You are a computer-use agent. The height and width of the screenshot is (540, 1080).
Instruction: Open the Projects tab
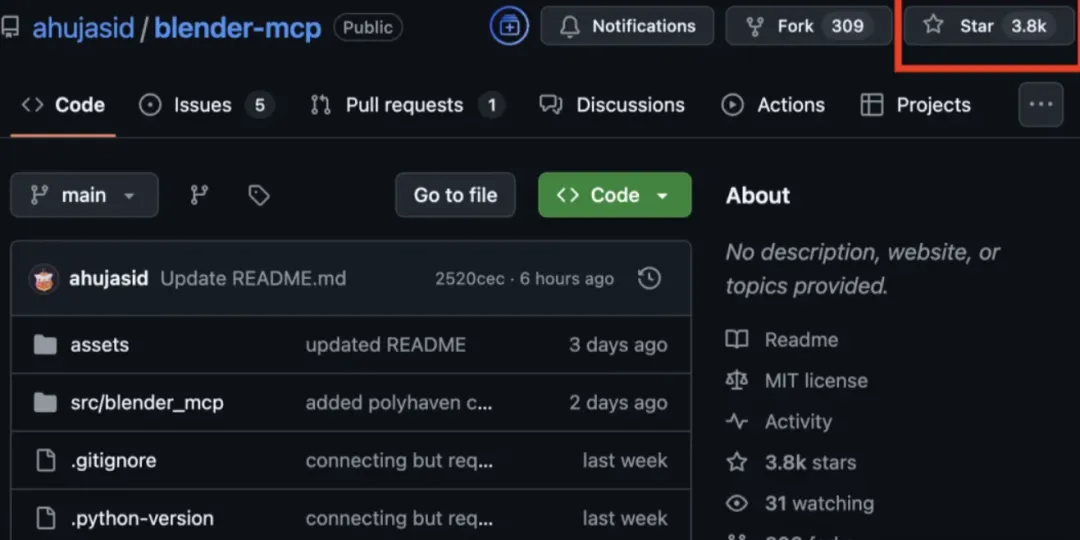[x=916, y=105]
